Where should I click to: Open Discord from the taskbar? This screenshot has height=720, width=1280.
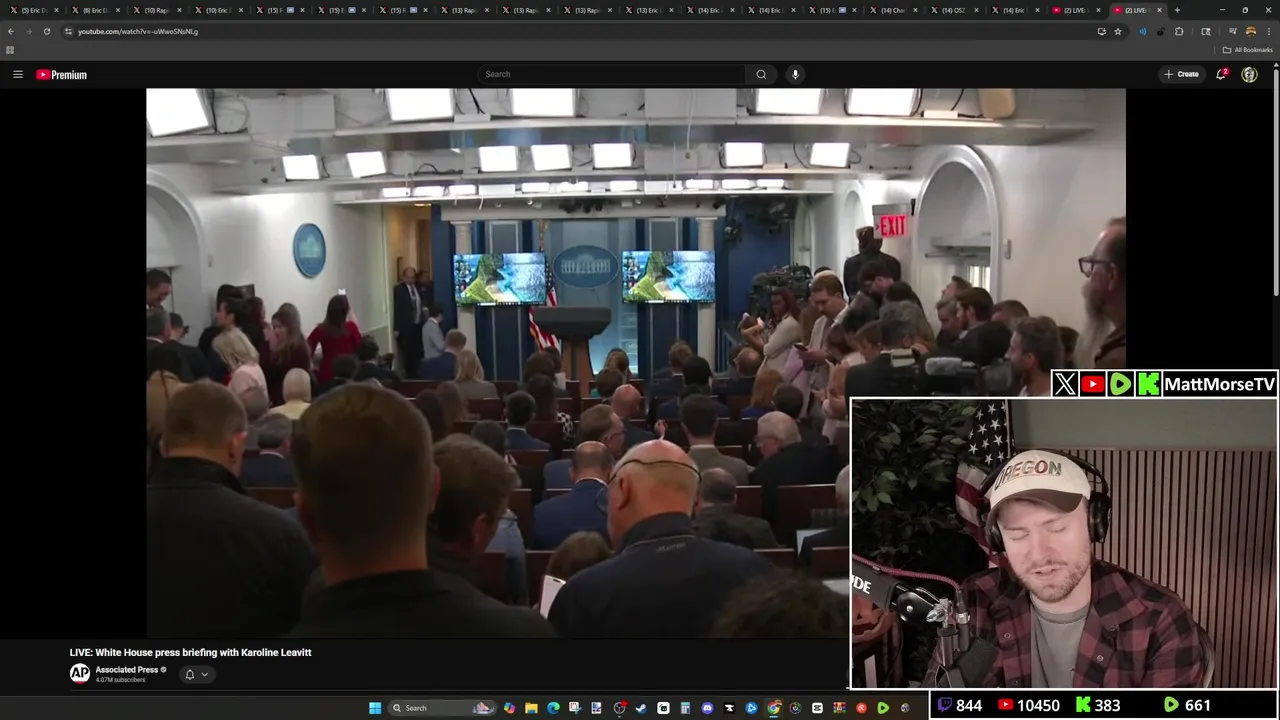707,708
